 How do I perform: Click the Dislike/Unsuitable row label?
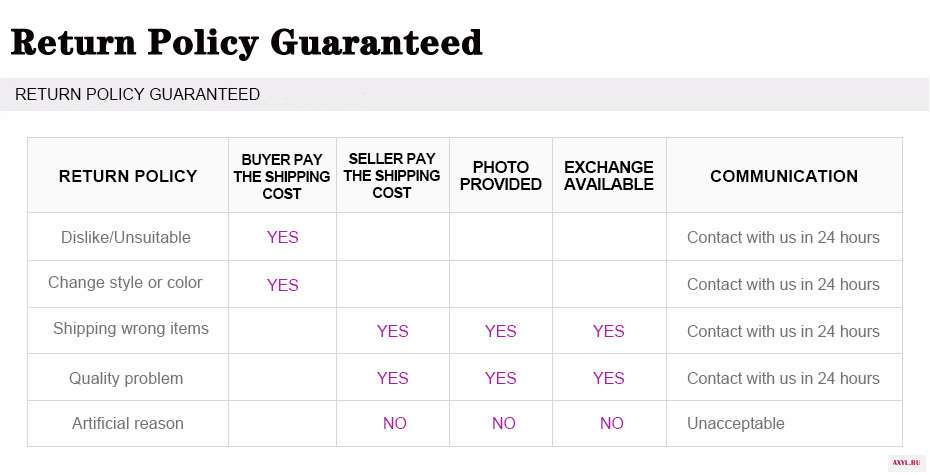click(x=126, y=237)
